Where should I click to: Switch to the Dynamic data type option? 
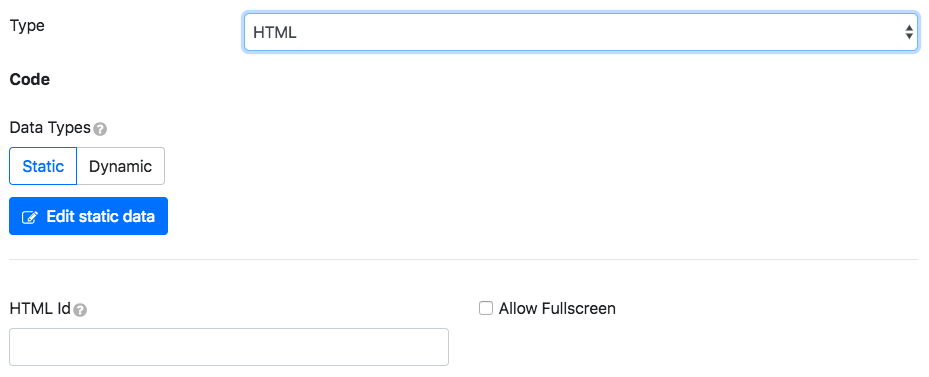[120, 166]
